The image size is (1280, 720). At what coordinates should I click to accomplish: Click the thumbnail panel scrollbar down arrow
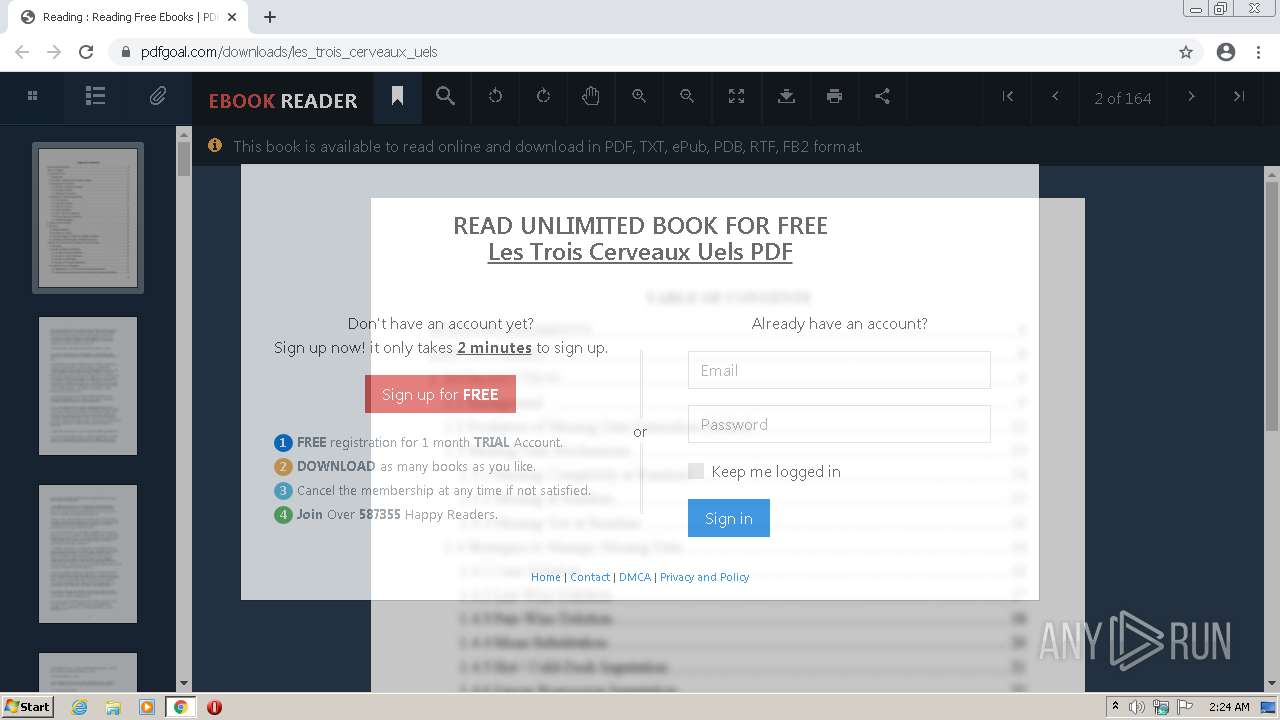184,683
